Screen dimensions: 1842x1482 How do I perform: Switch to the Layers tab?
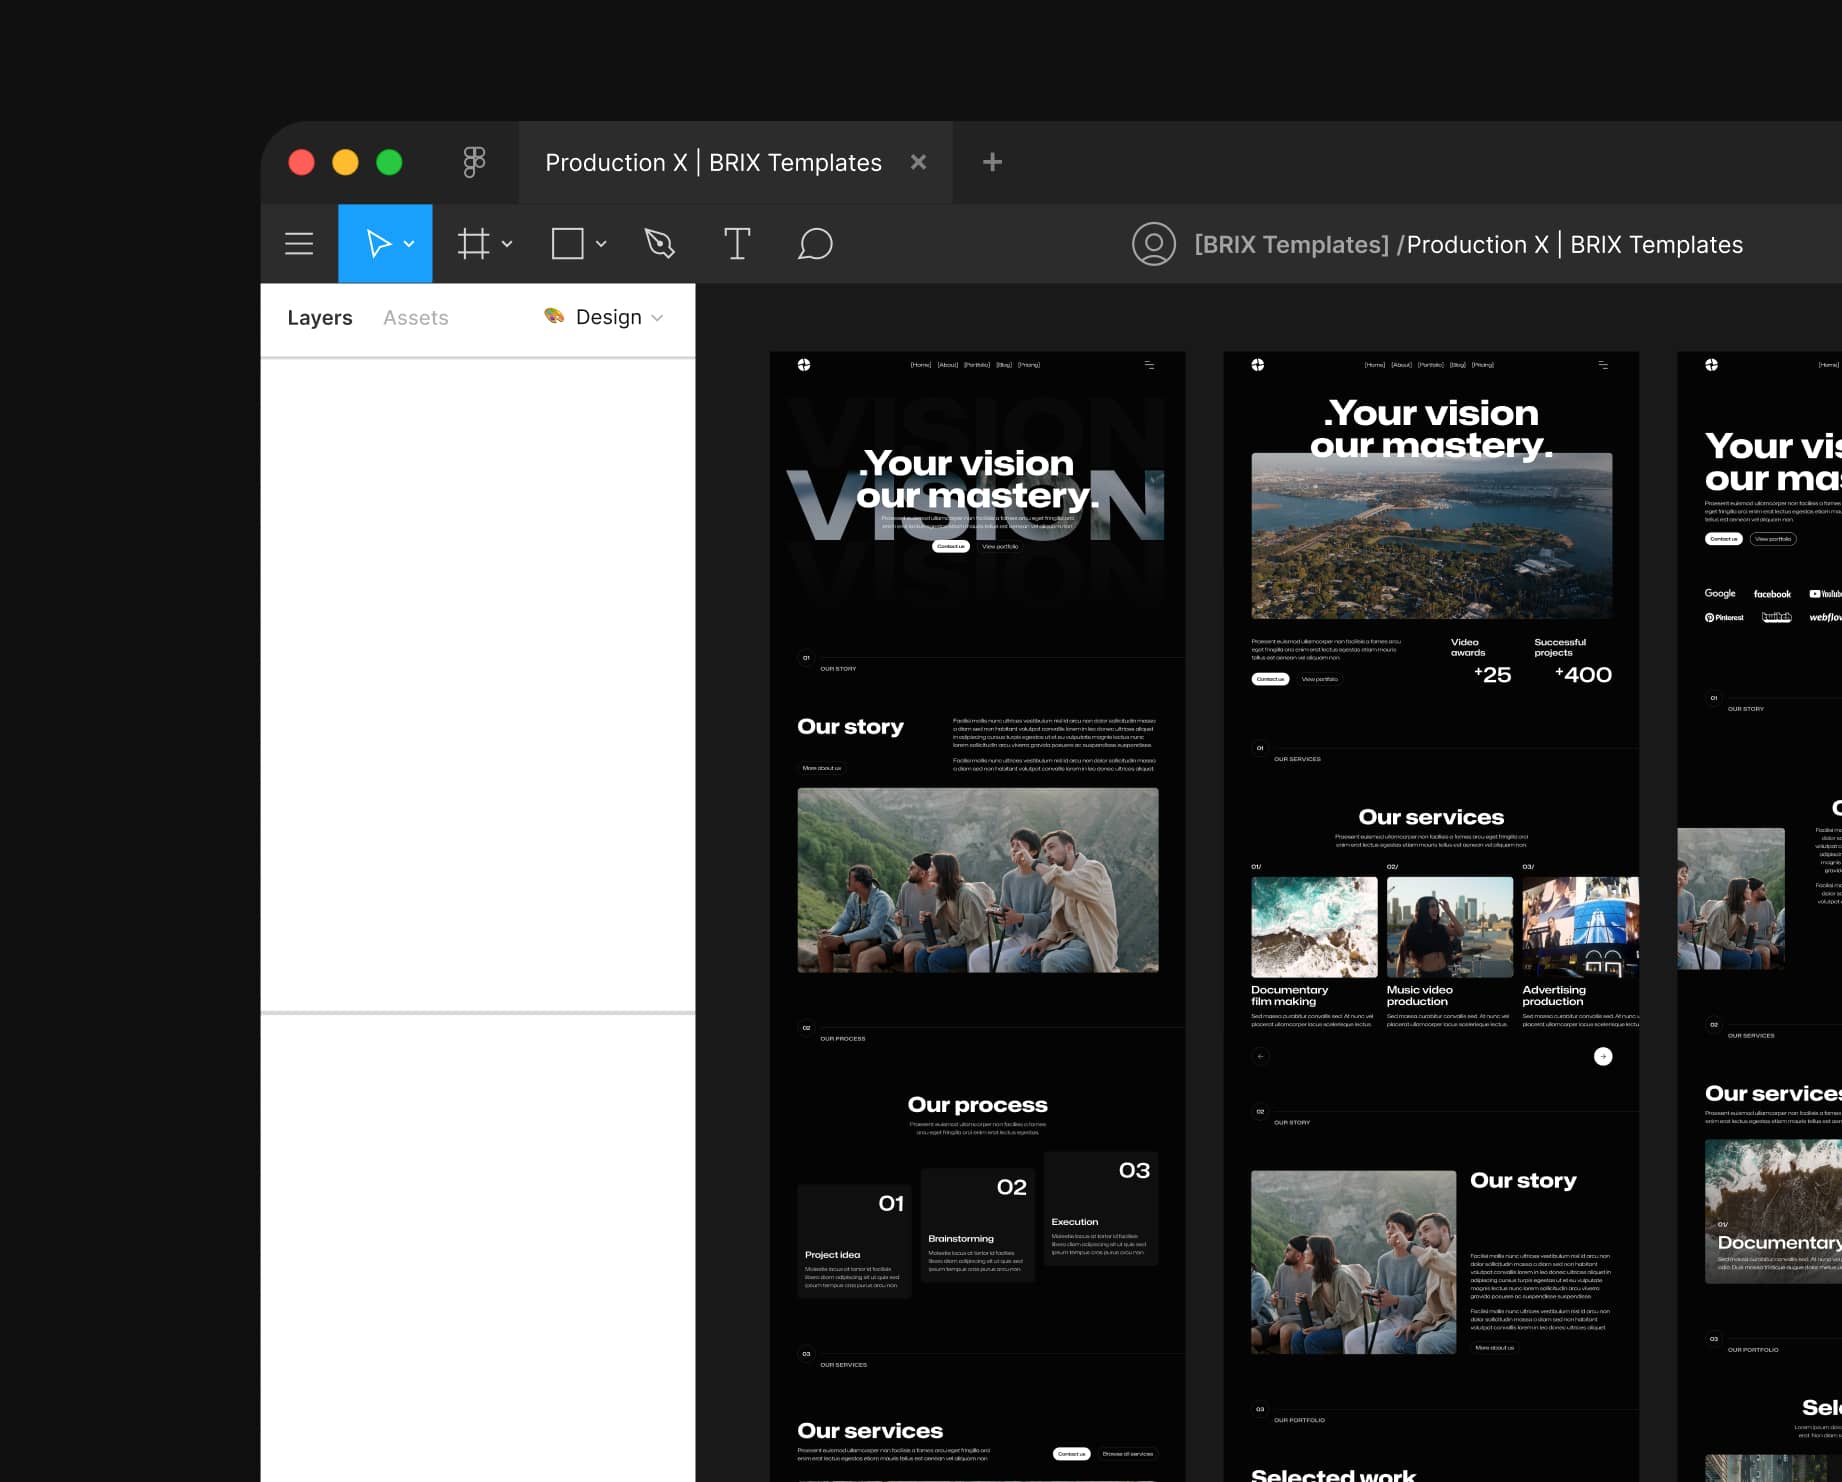point(320,318)
